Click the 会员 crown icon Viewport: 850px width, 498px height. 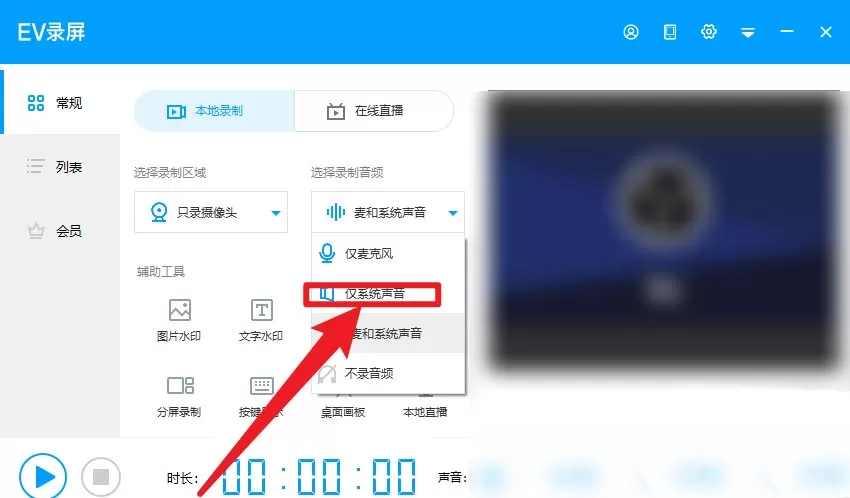click(x=36, y=231)
